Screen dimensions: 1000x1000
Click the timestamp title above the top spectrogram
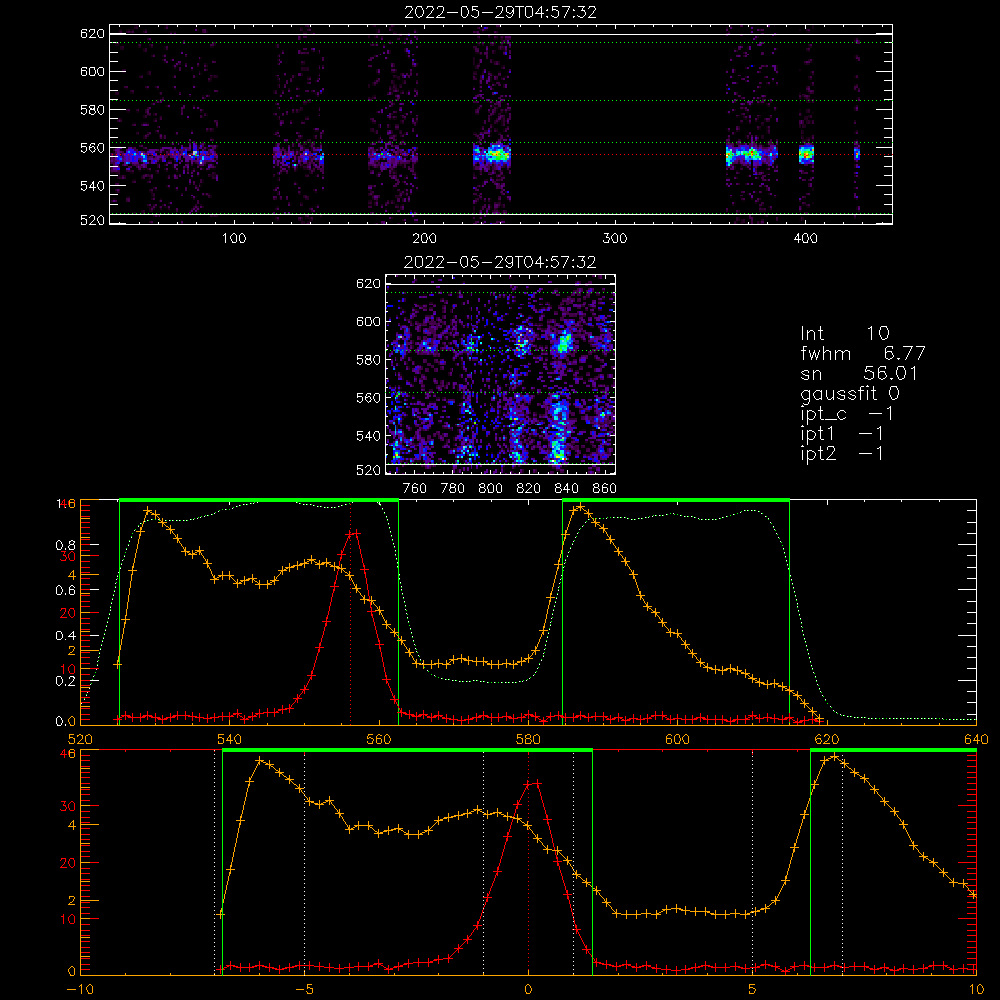pos(500,12)
